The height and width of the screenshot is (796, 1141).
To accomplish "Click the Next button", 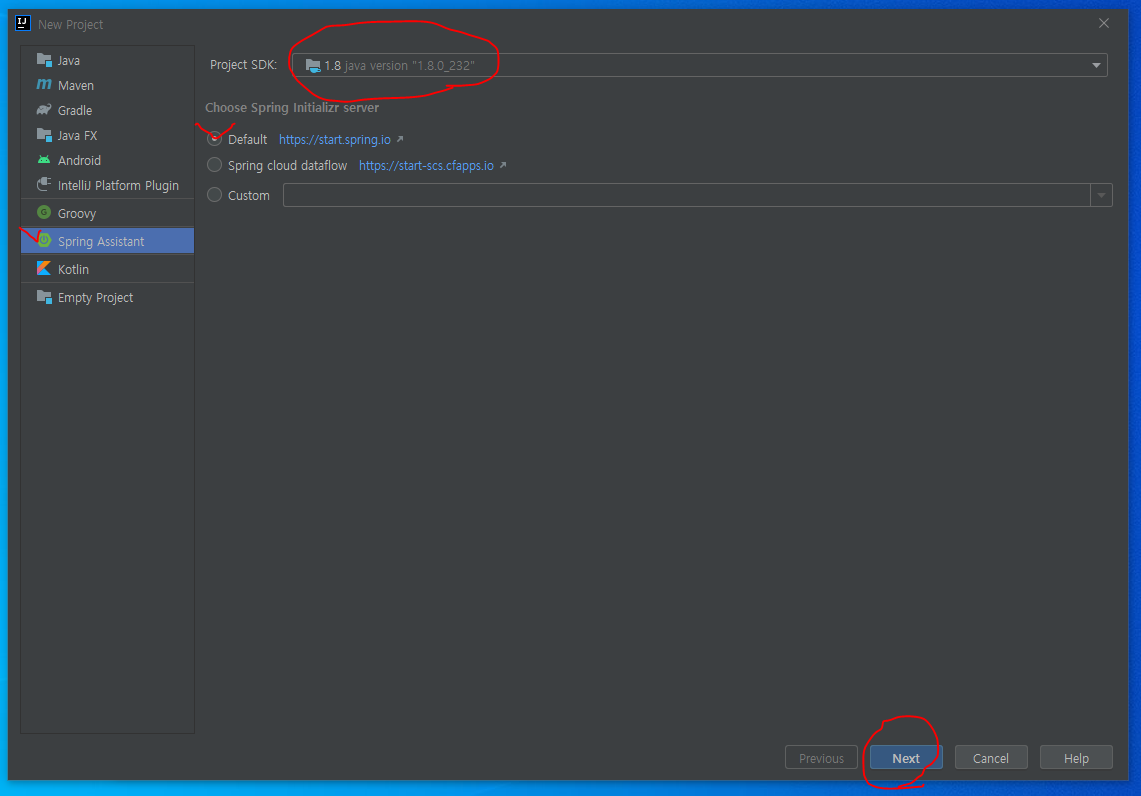I will [906, 757].
